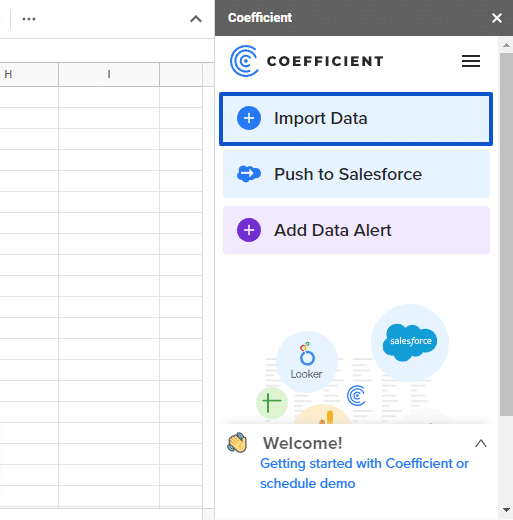Click the purple plus icon on Add Data Alert
This screenshot has width=513, height=520.
click(249, 230)
